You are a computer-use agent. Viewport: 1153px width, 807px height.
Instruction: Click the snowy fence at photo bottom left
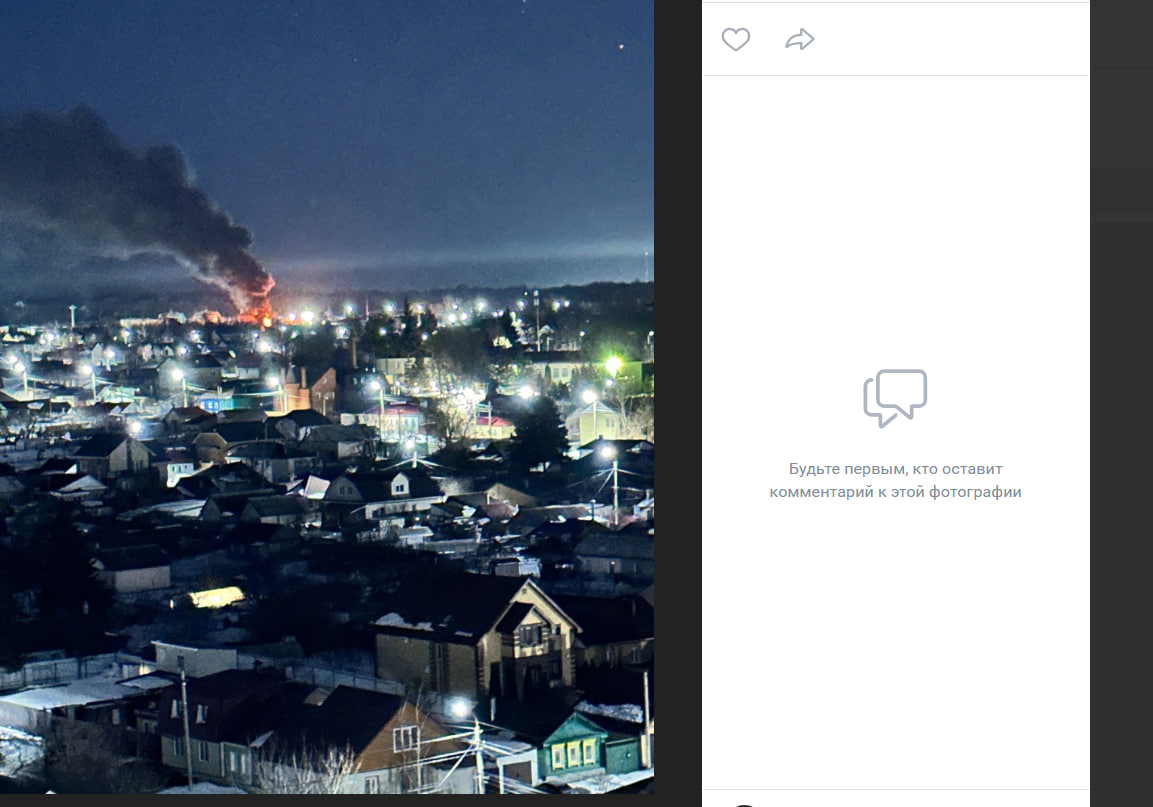point(60,670)
